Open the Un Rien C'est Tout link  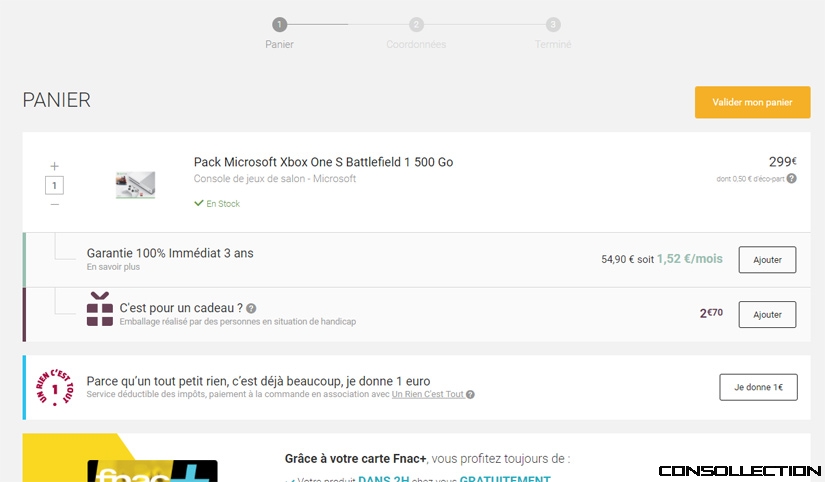click(x=428, y=394)
